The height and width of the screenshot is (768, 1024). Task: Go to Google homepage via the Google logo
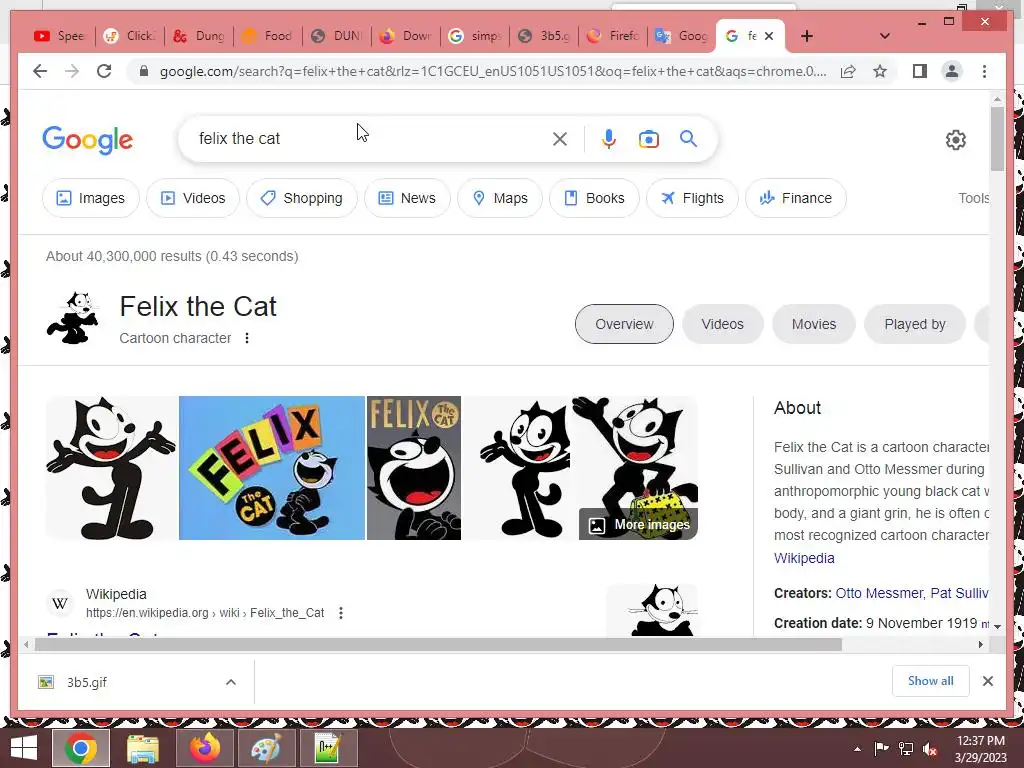[88, 140]
